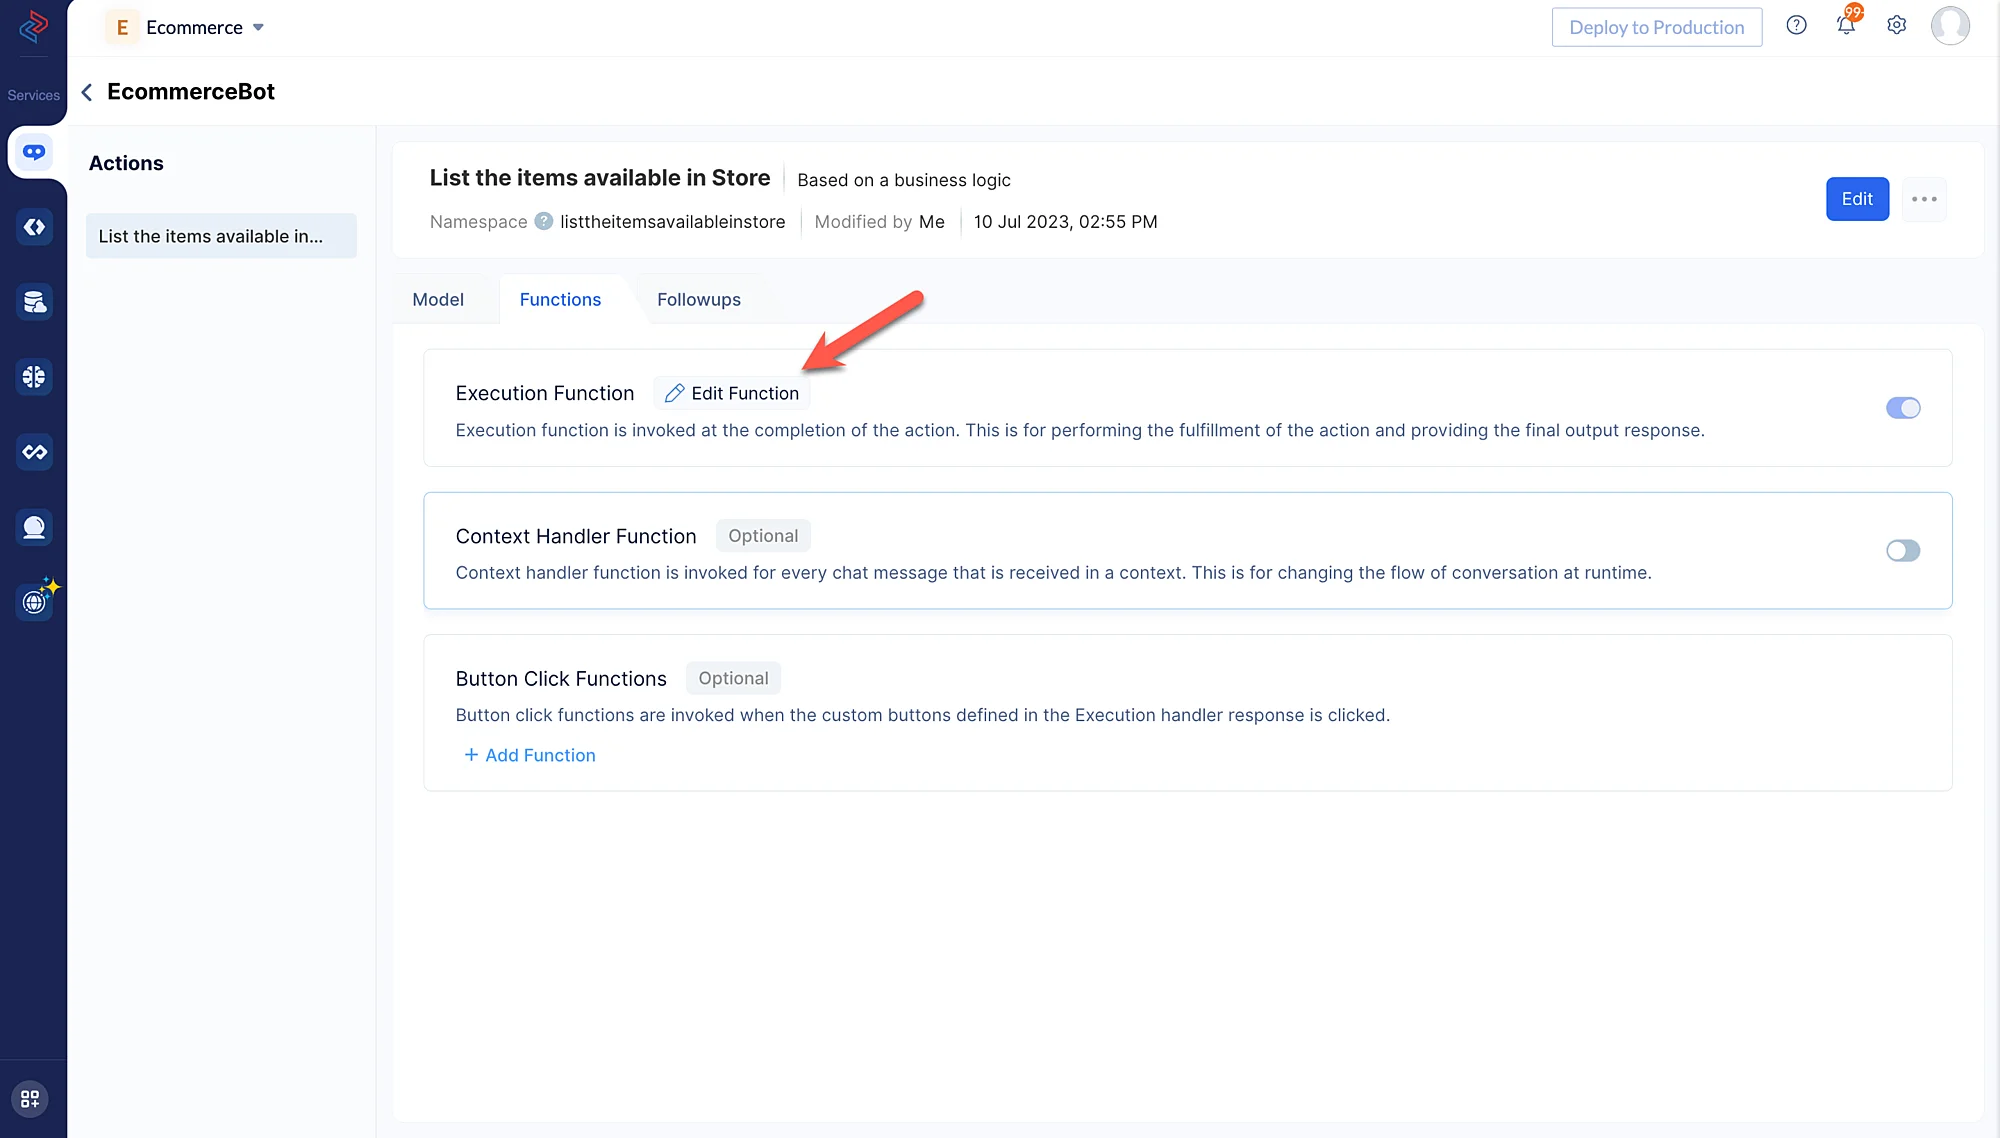This screenshot has width=2000, height=1138.
Task: Click the Namespace info help icon
Action: pyautogui.click(x=543, y=221)
